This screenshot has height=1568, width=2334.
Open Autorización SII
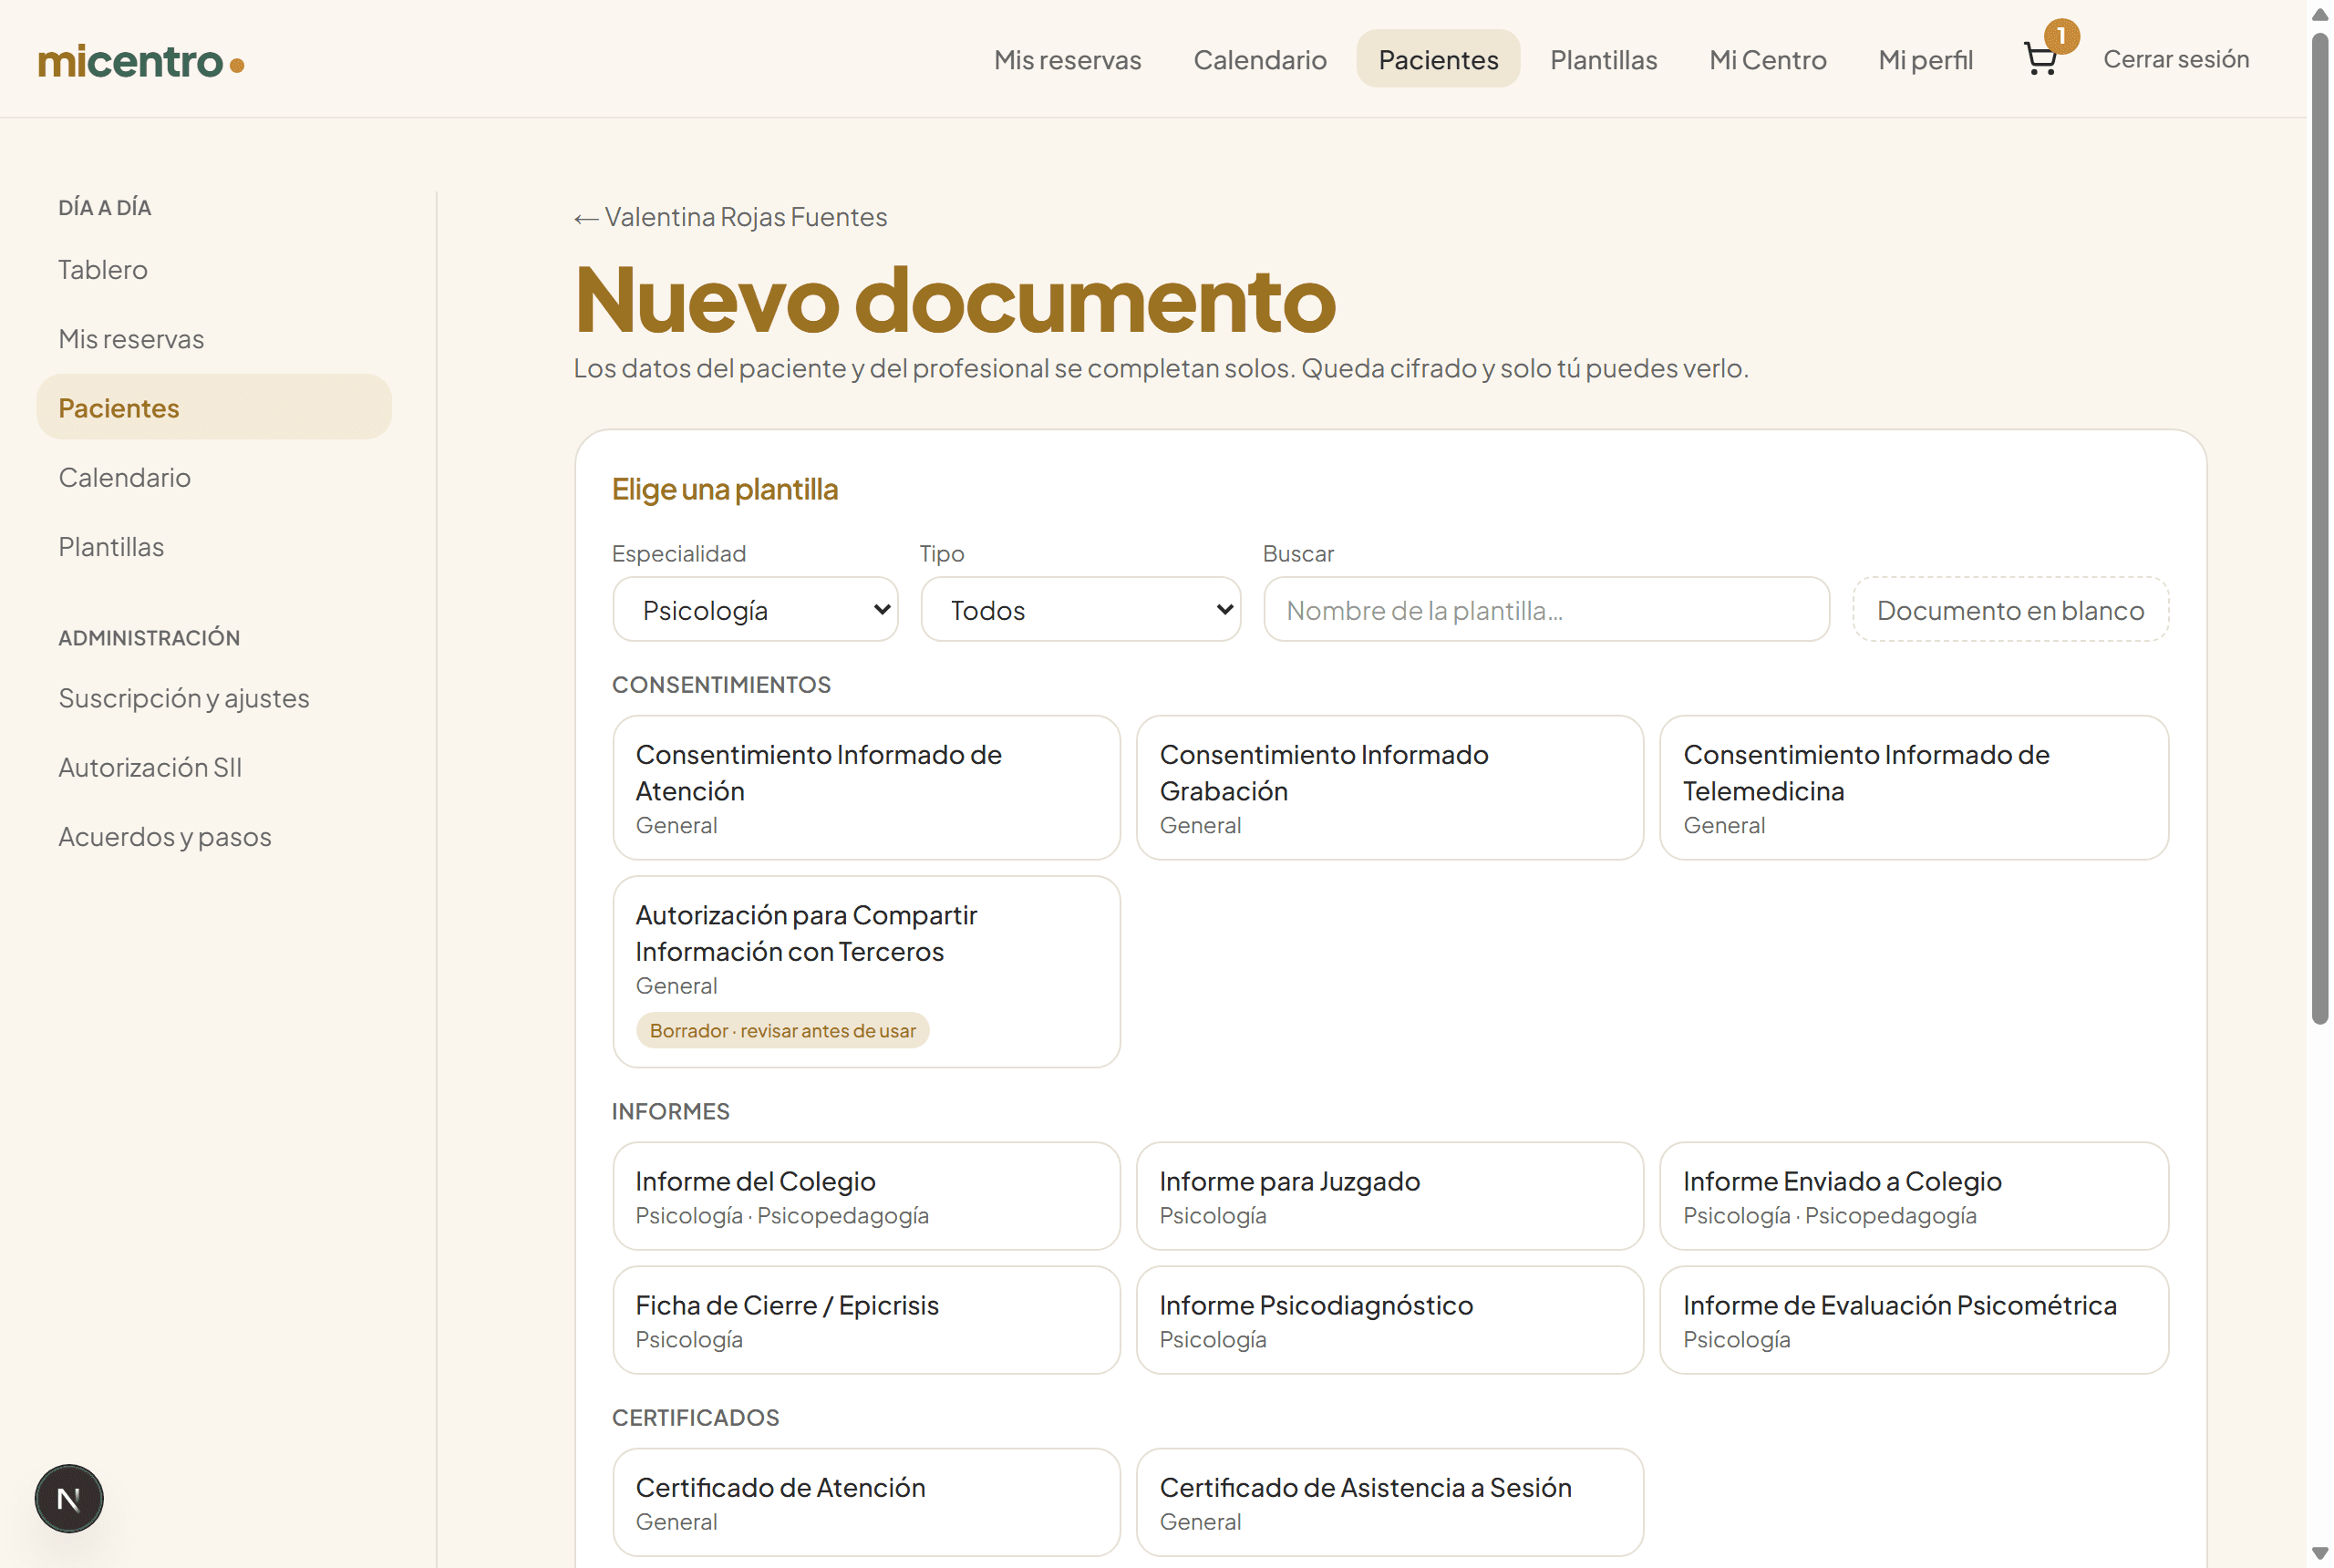[213, 767]
